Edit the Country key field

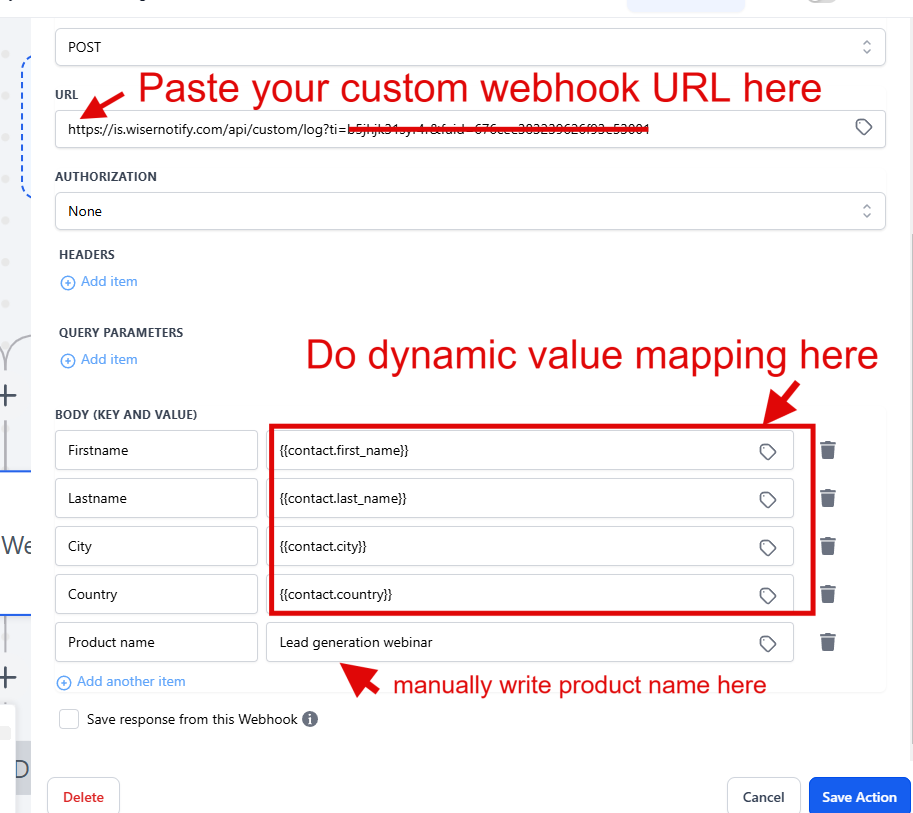click(x=156, y=594)
